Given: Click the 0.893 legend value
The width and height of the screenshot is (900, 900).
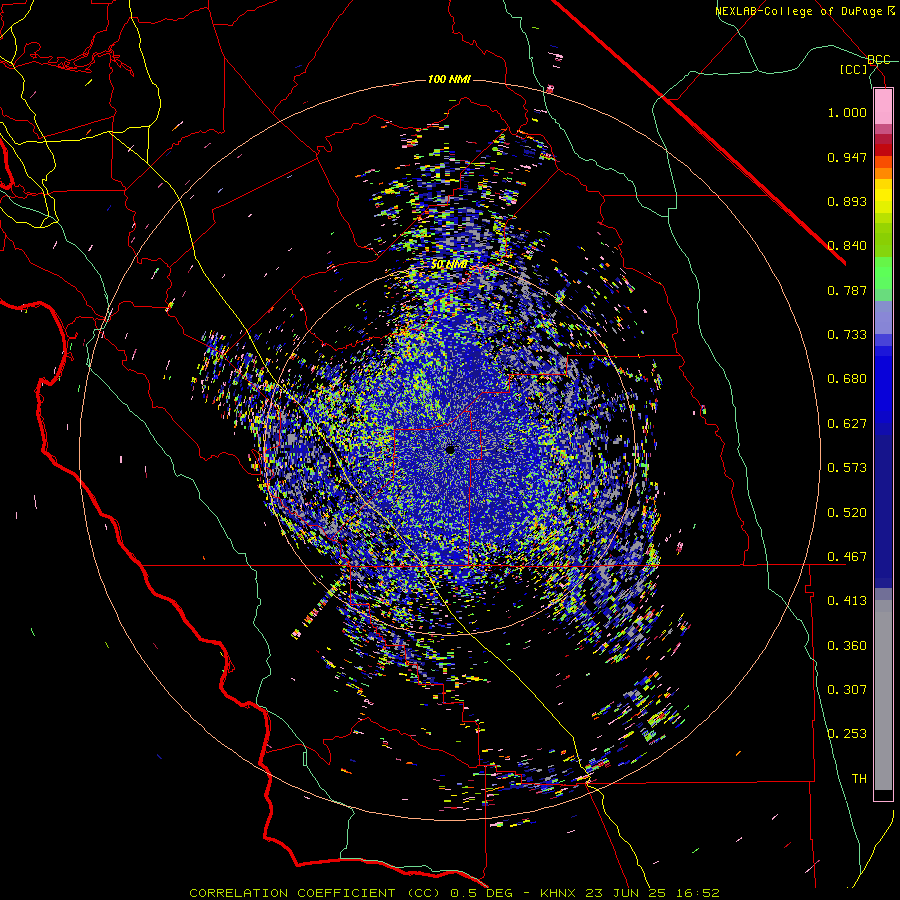Looking at the screenshot, I should point(847,201).
